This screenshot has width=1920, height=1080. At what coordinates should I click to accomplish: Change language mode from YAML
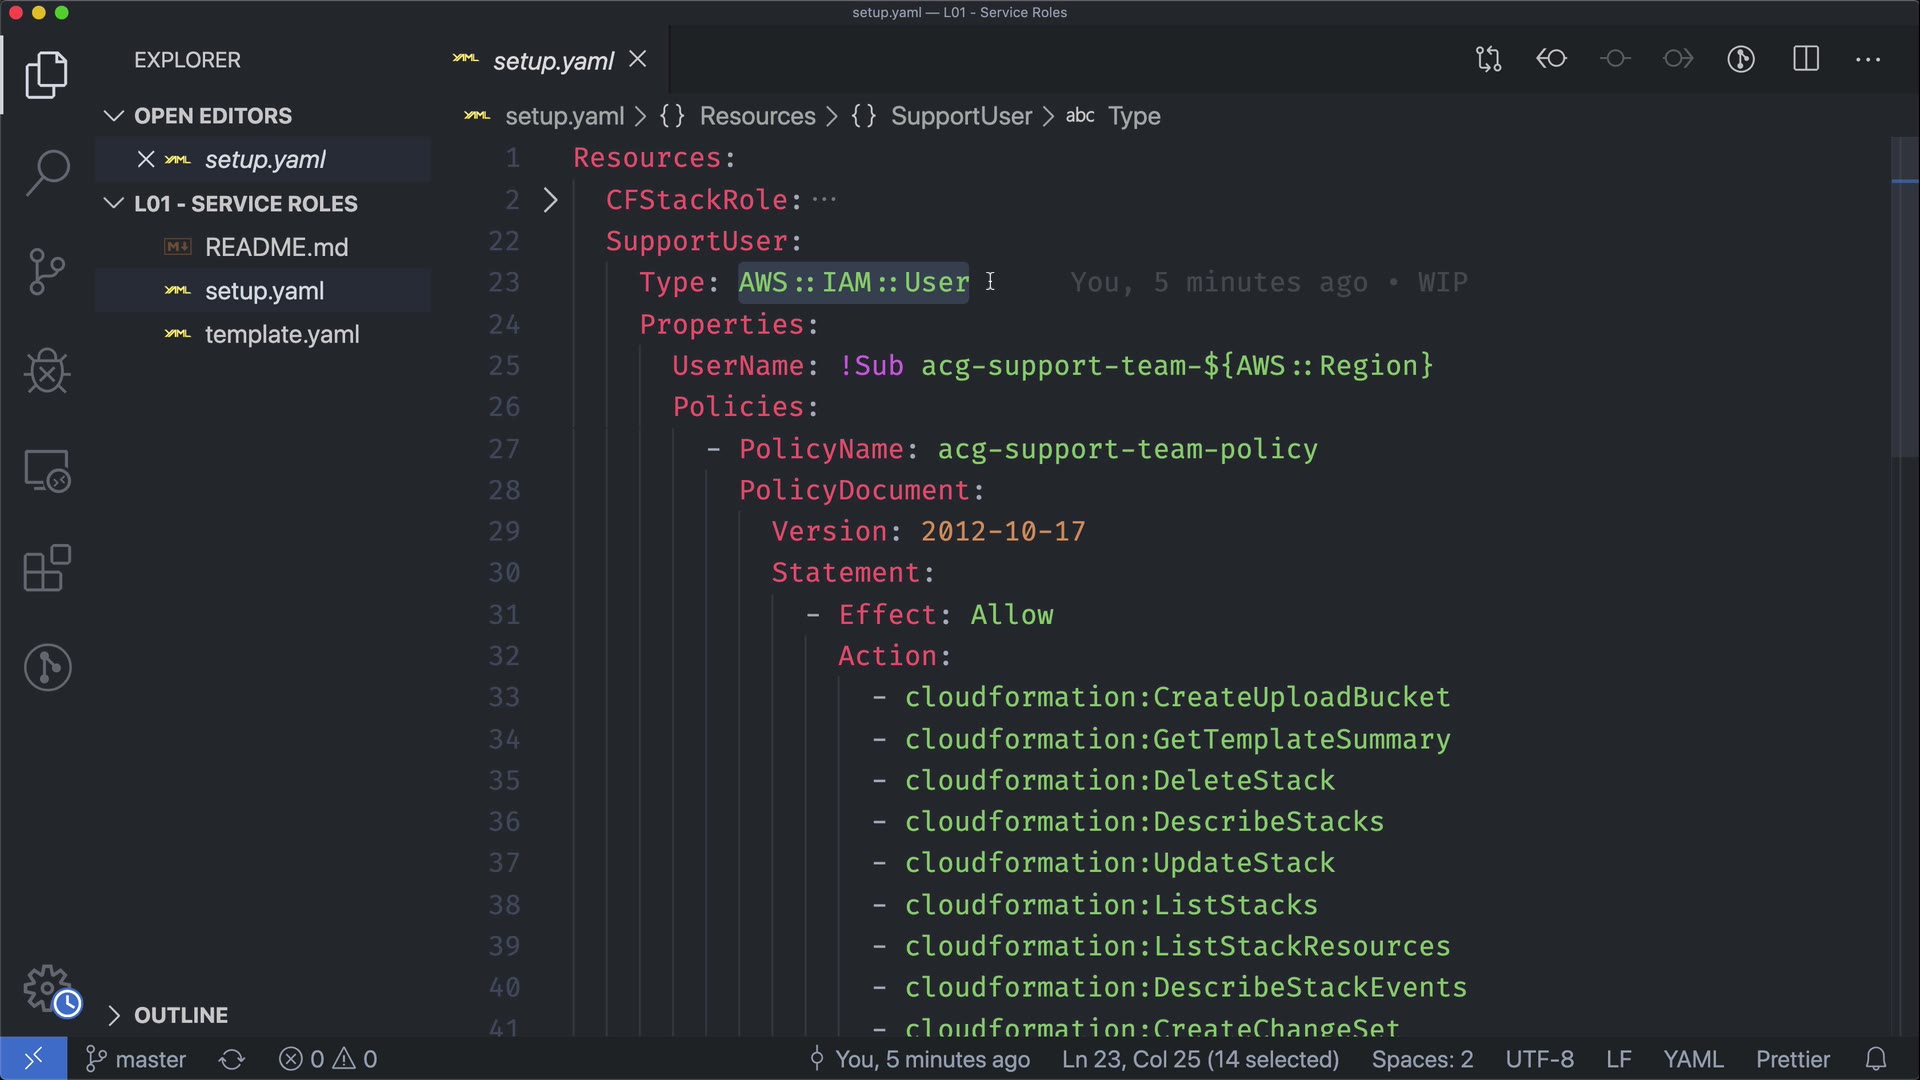tap(1692, 1059)
